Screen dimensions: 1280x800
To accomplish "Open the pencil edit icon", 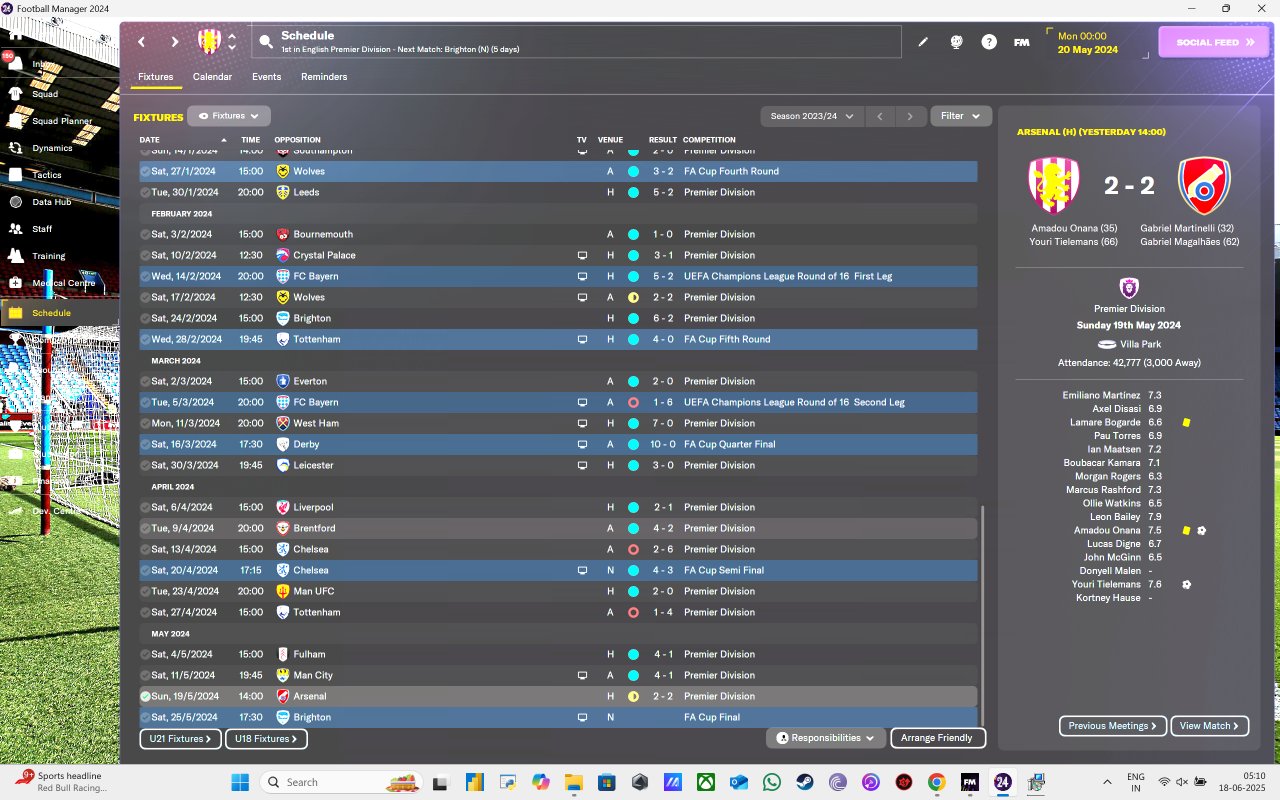I will (923, 42).
